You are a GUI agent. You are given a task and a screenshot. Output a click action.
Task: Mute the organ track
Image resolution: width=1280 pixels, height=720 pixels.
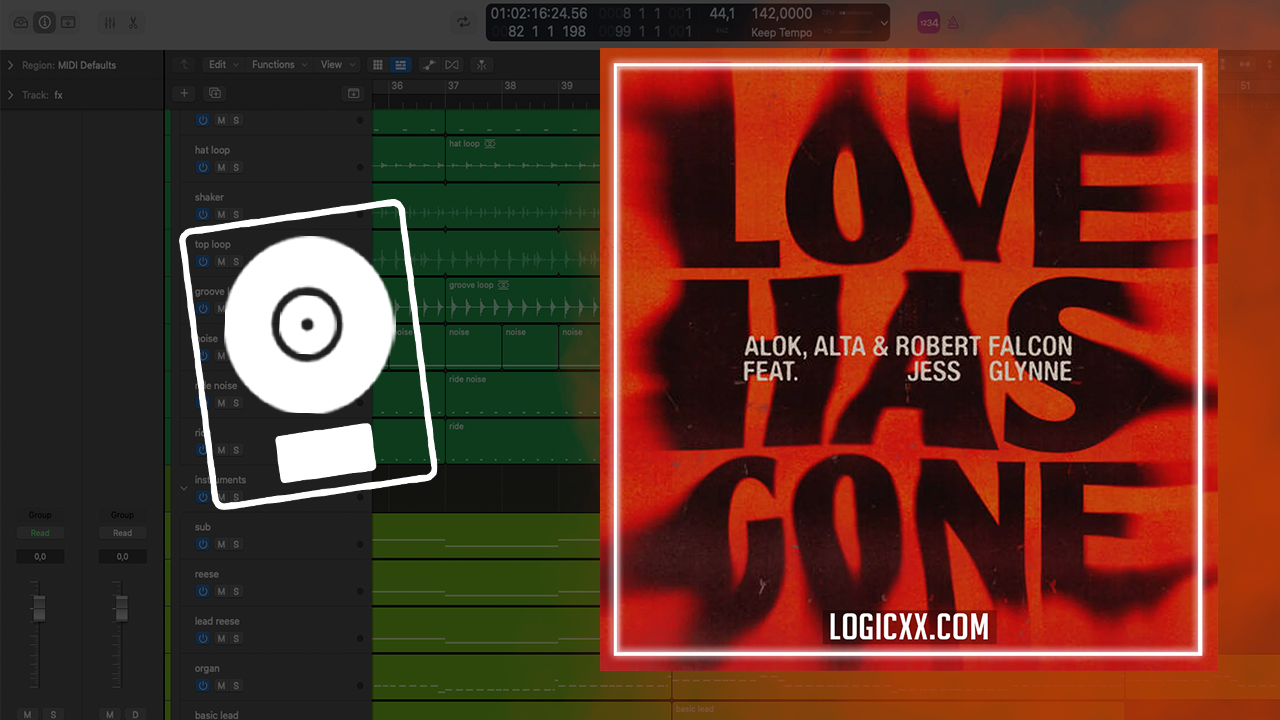tap(221, 685)
